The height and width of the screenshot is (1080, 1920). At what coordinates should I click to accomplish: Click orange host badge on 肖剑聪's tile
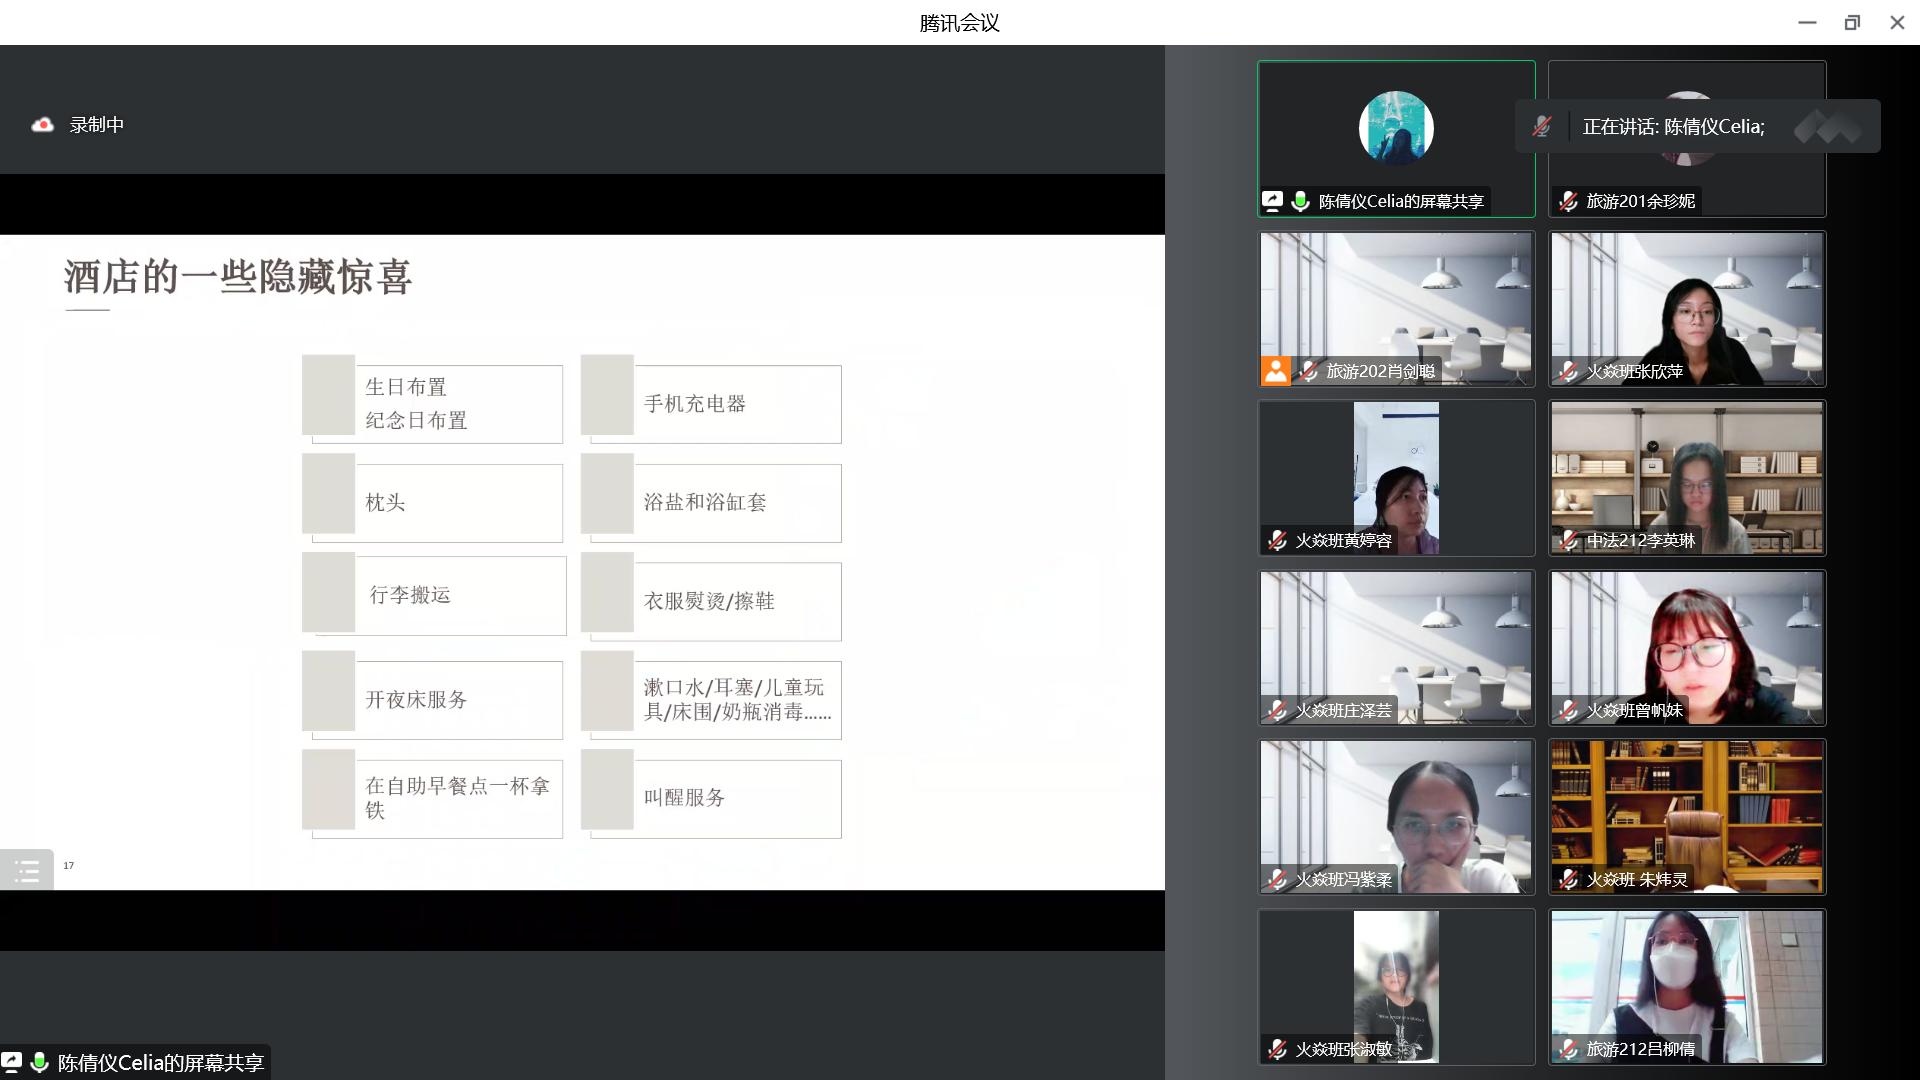tap(1275, 371)
